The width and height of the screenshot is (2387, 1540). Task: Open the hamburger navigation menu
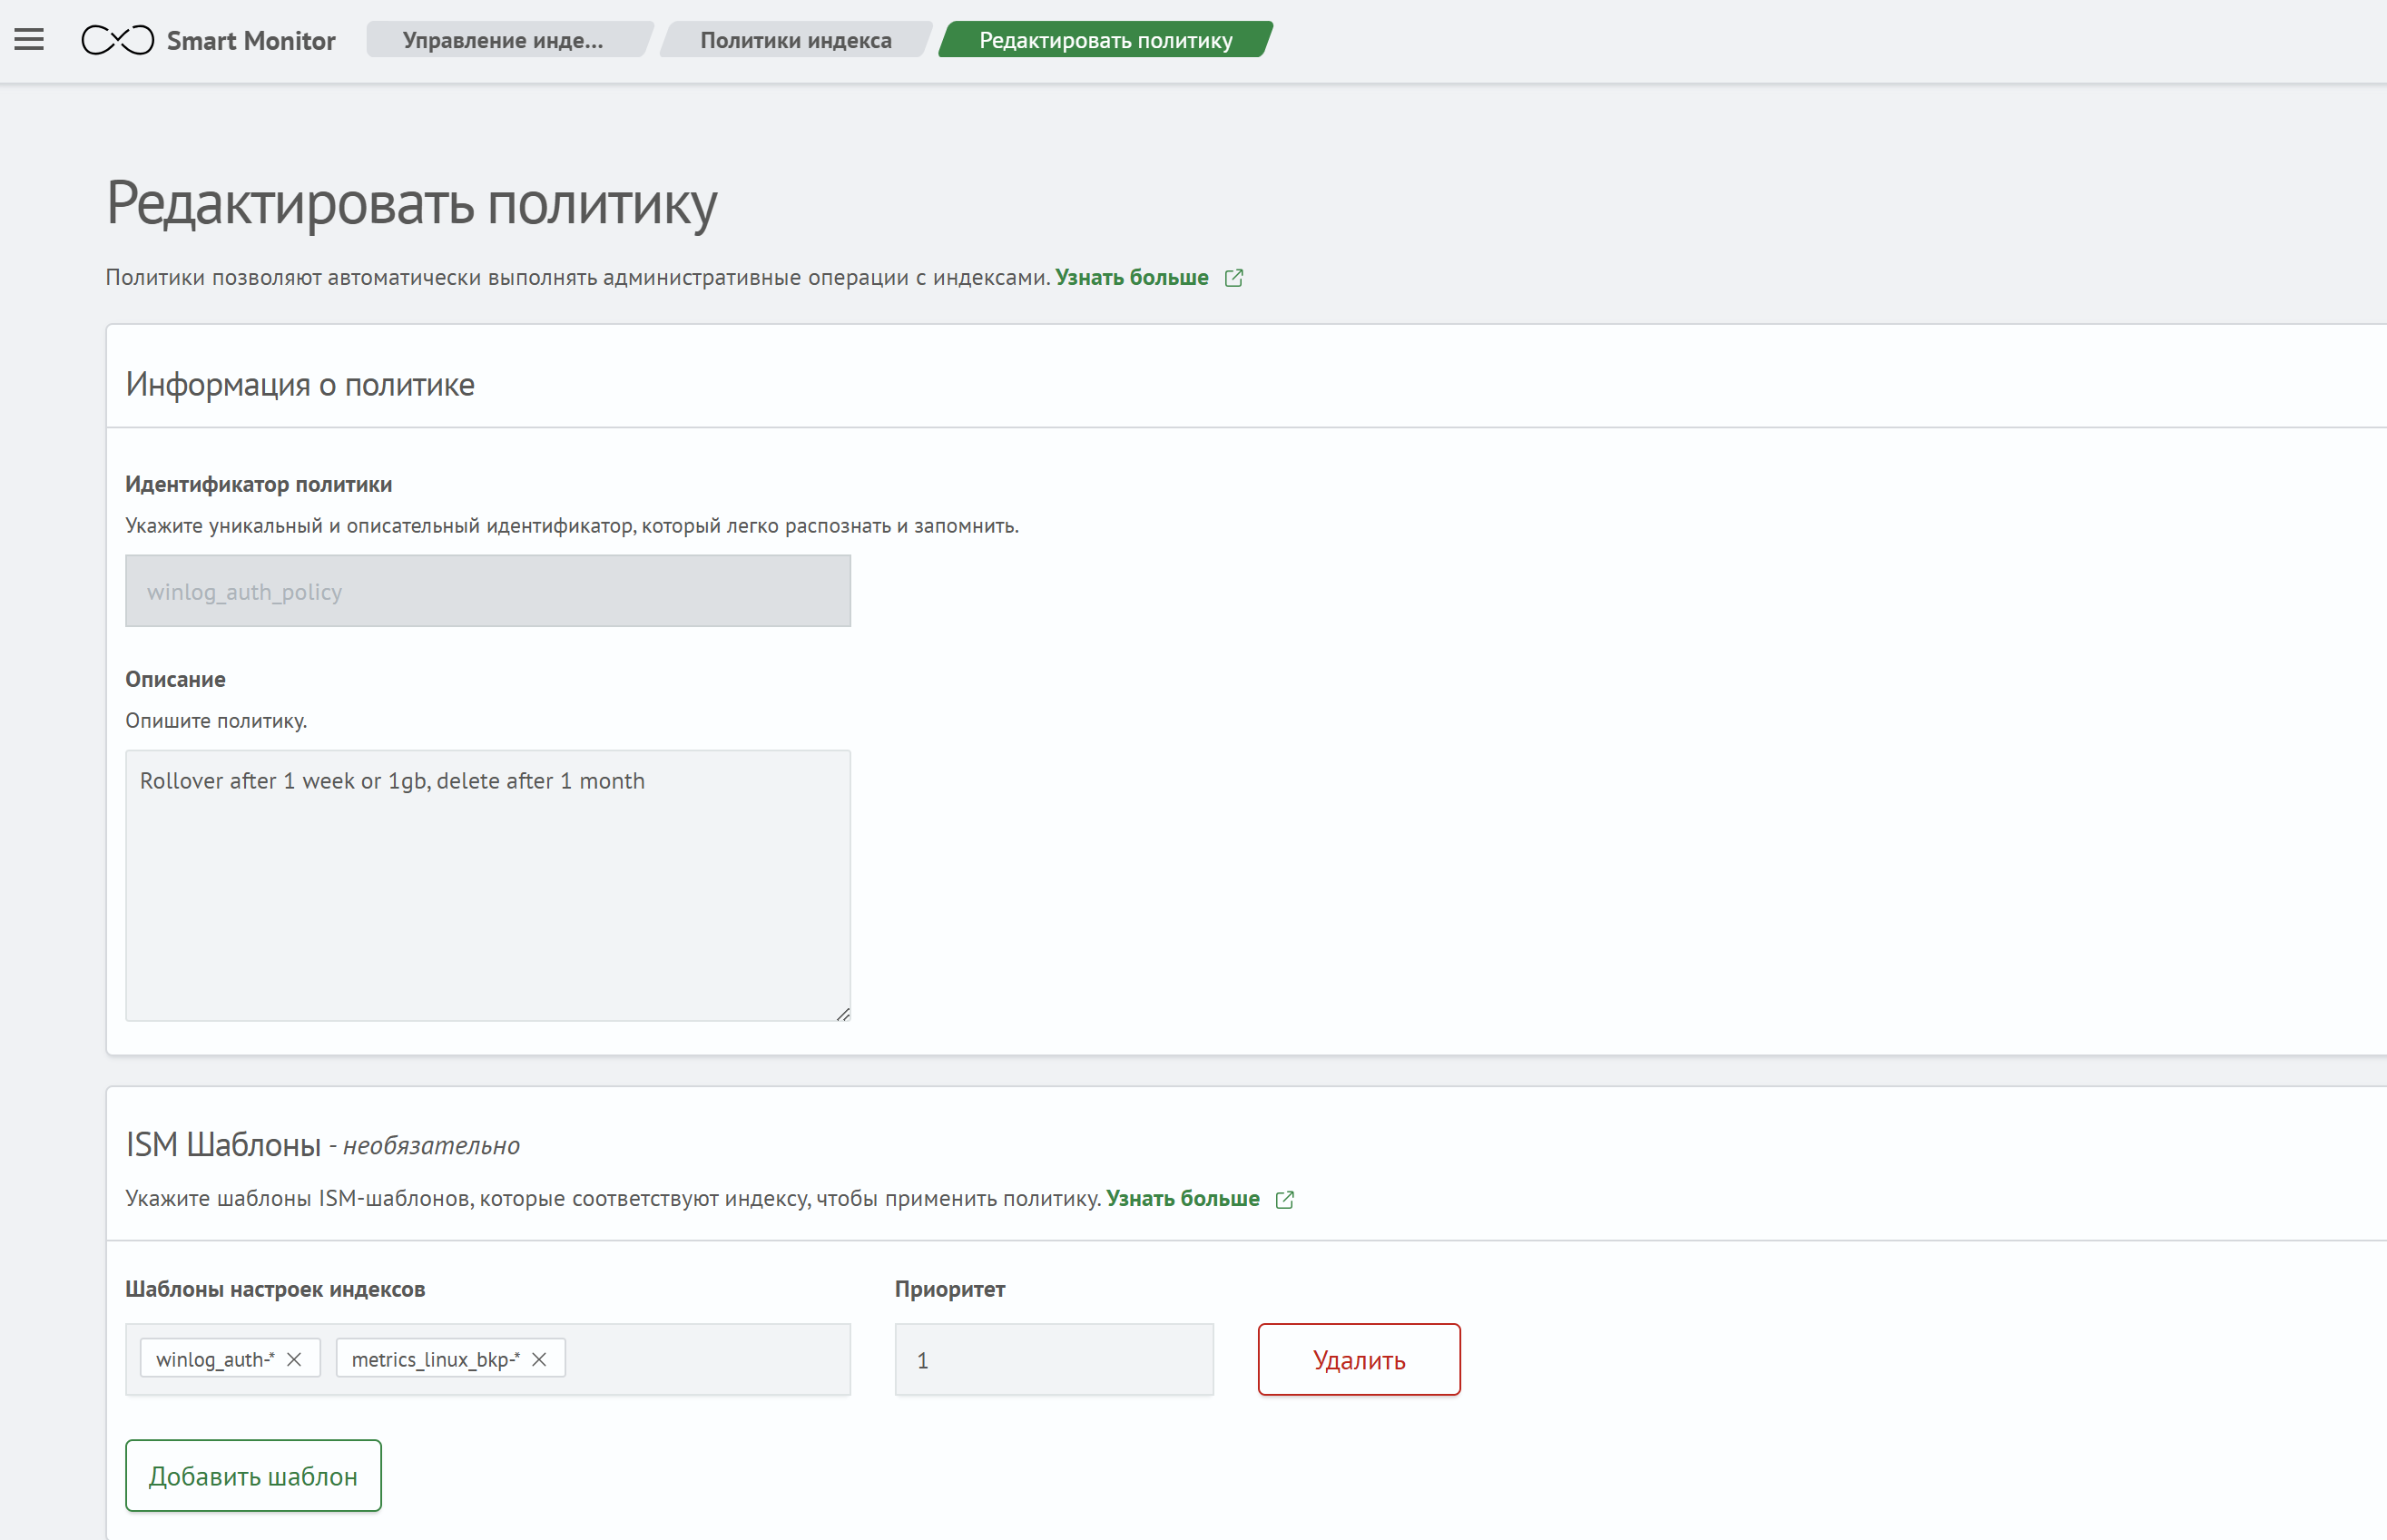pos(29,40)
